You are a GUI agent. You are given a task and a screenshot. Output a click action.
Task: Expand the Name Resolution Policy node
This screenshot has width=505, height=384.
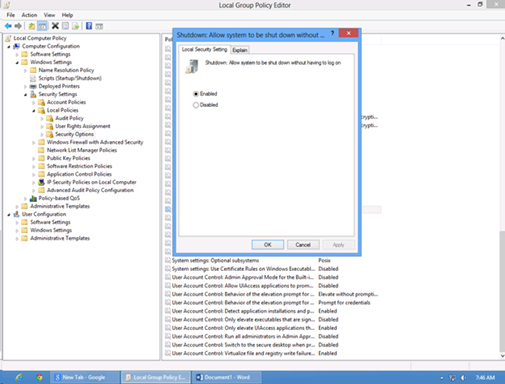coord(25,70)
